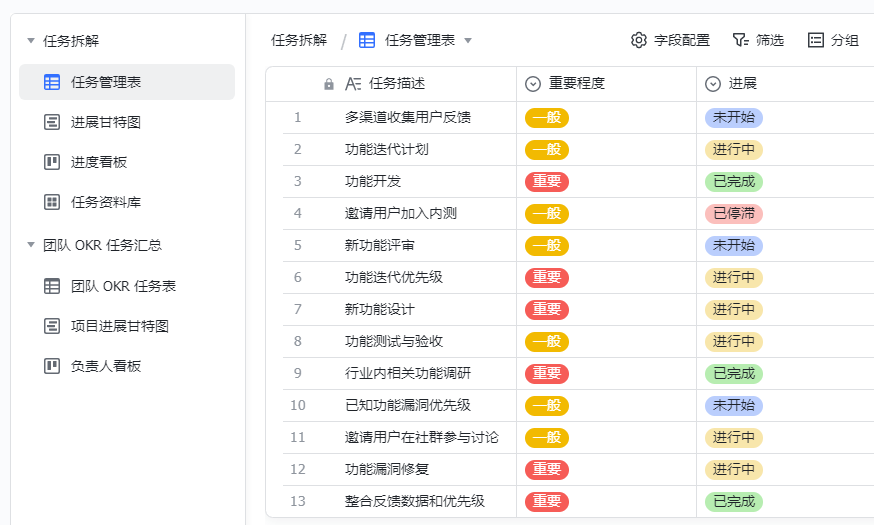Screen dimensions: 874x525
Task: Click 团队 OKR 任务表 grid icon
Action: coord(52,286)
